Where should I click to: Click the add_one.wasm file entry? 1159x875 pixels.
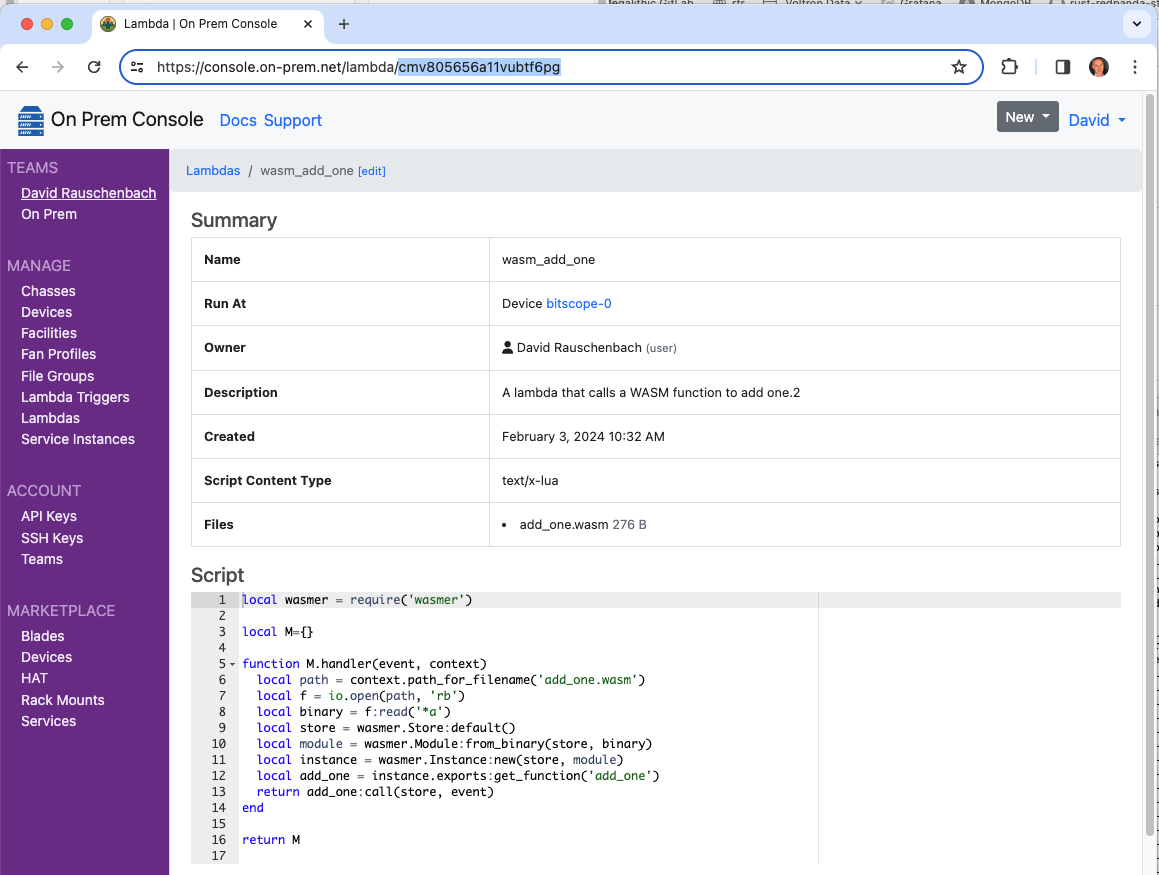pos(563,525)
